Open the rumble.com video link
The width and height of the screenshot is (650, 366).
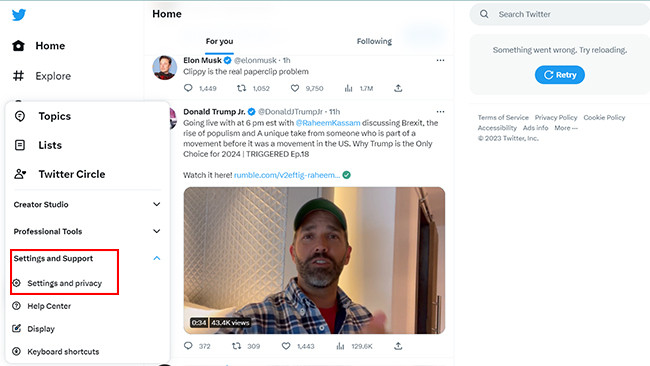(x=287, y=175)
